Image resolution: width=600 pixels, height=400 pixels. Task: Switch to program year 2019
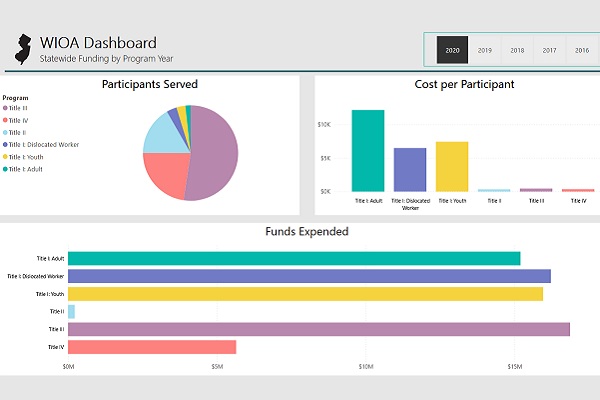(x=484, y=50)
